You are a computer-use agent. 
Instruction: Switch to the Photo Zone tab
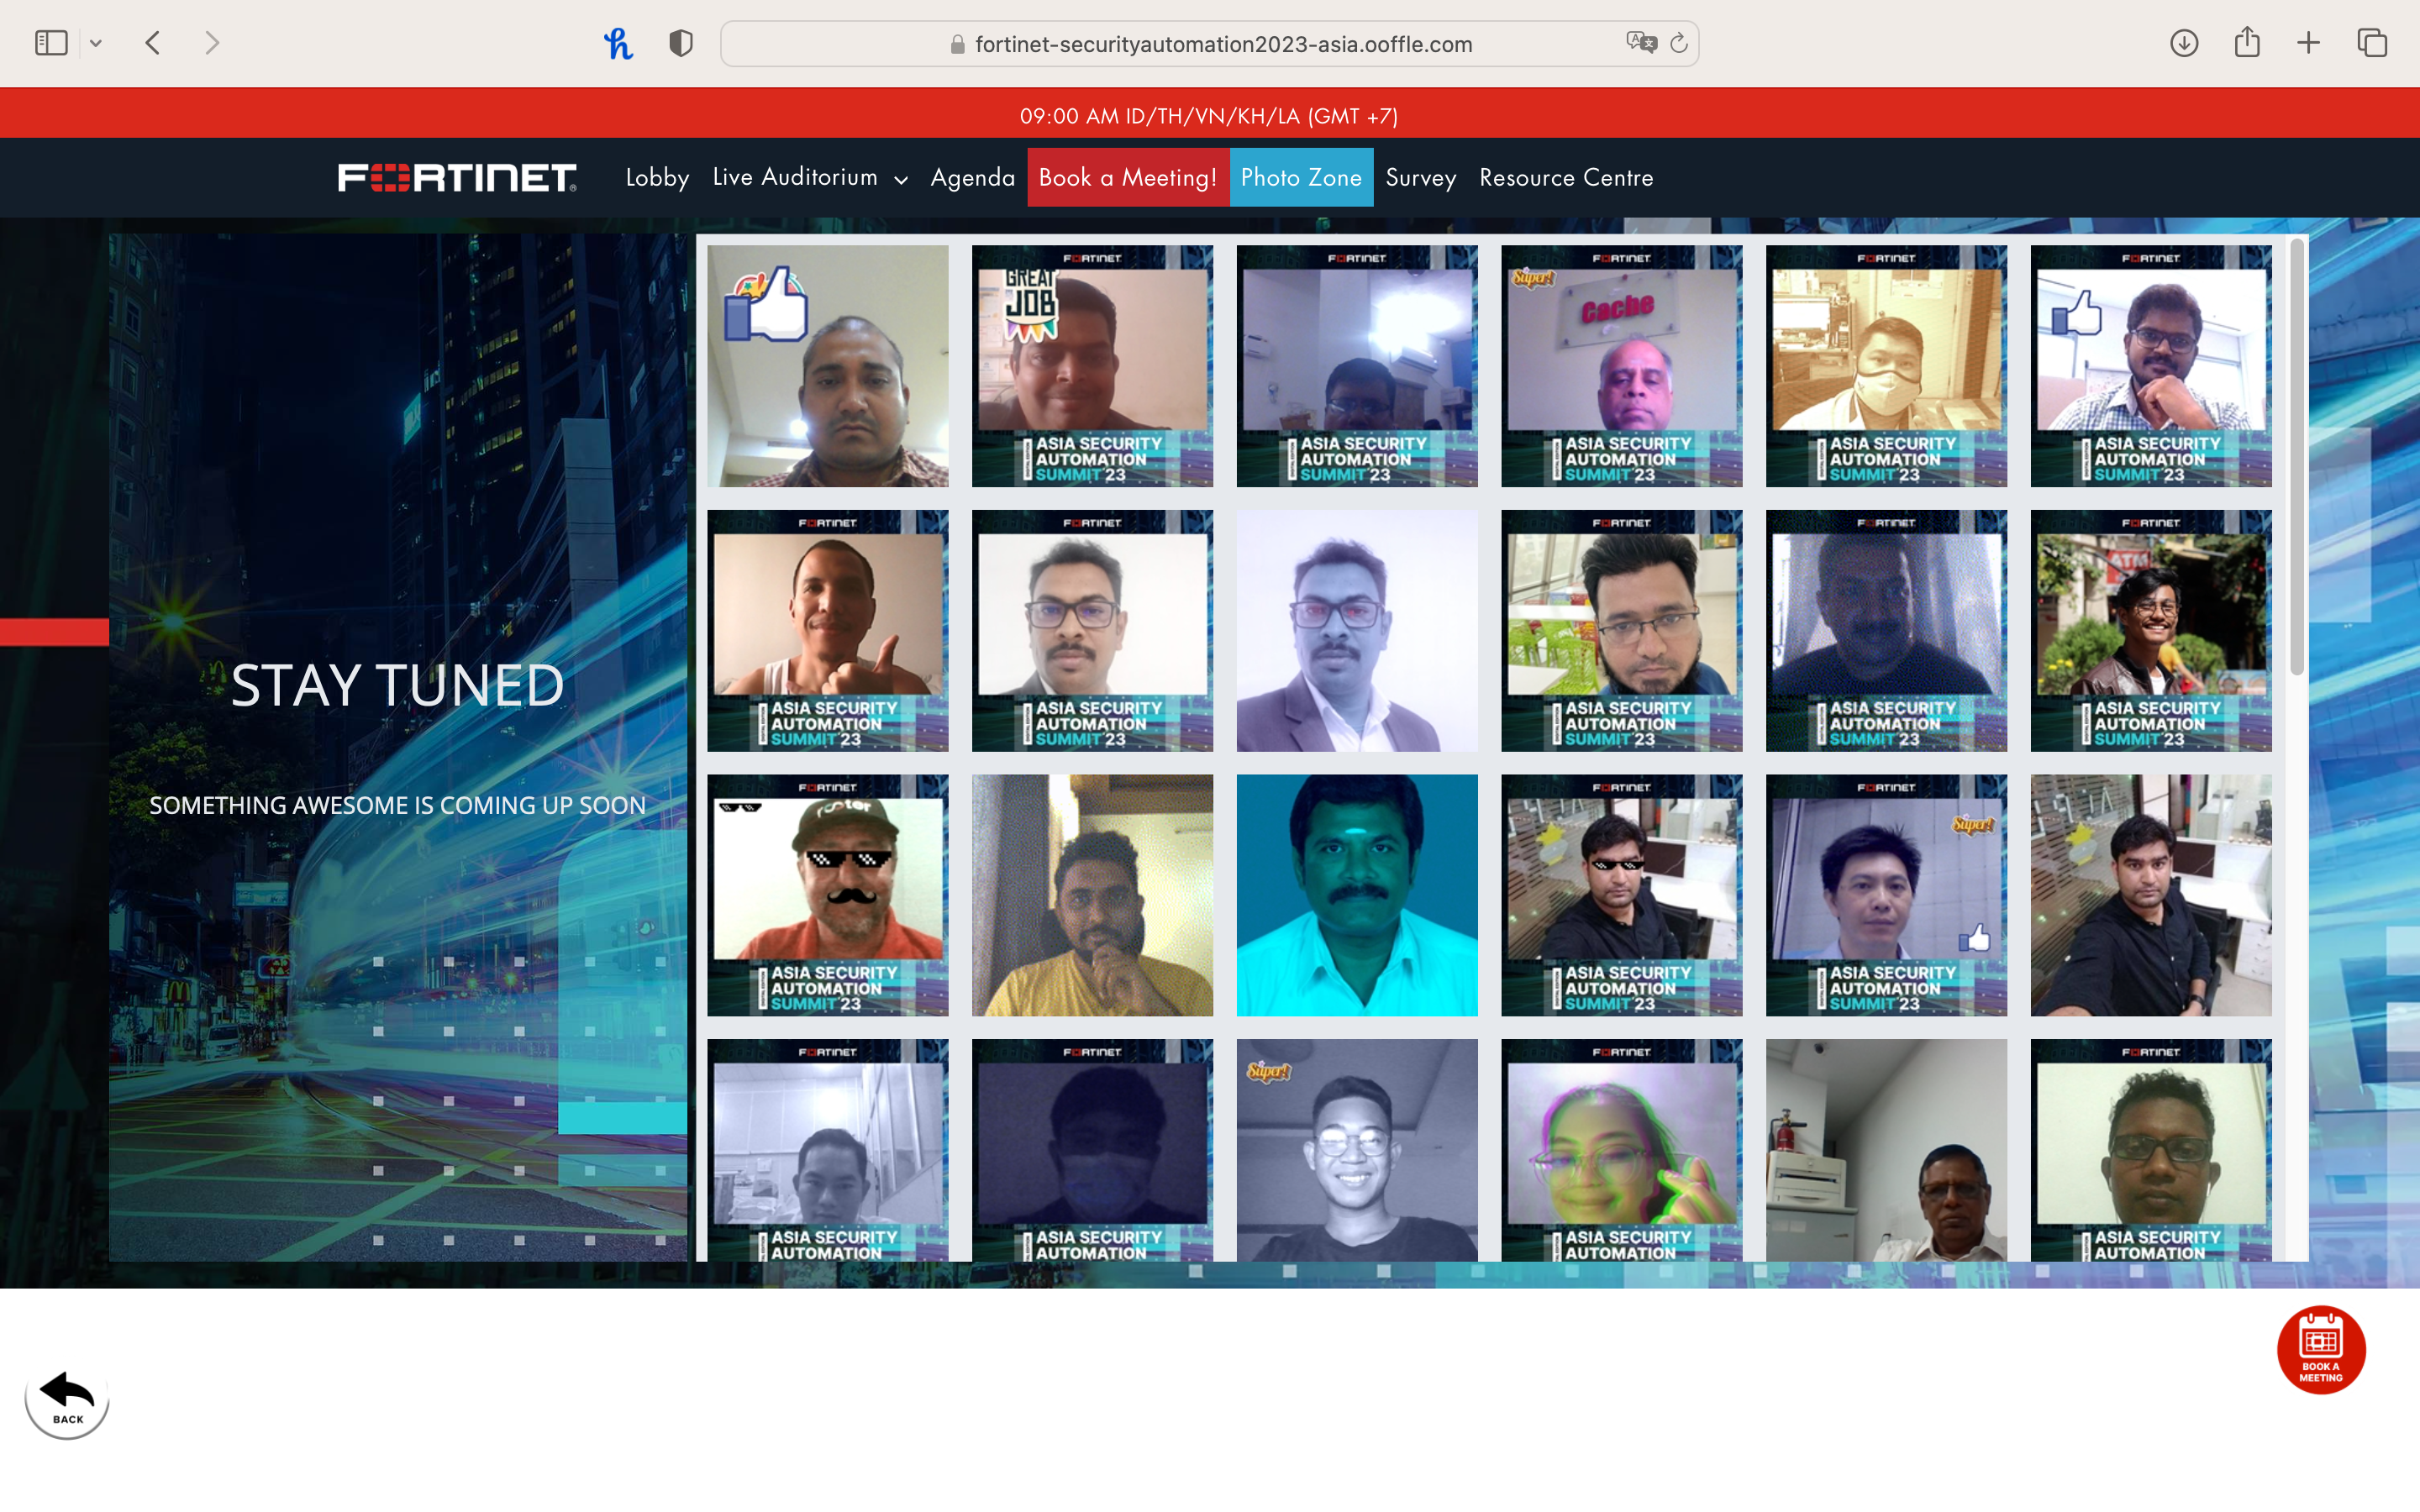[x=1301, y=177]
